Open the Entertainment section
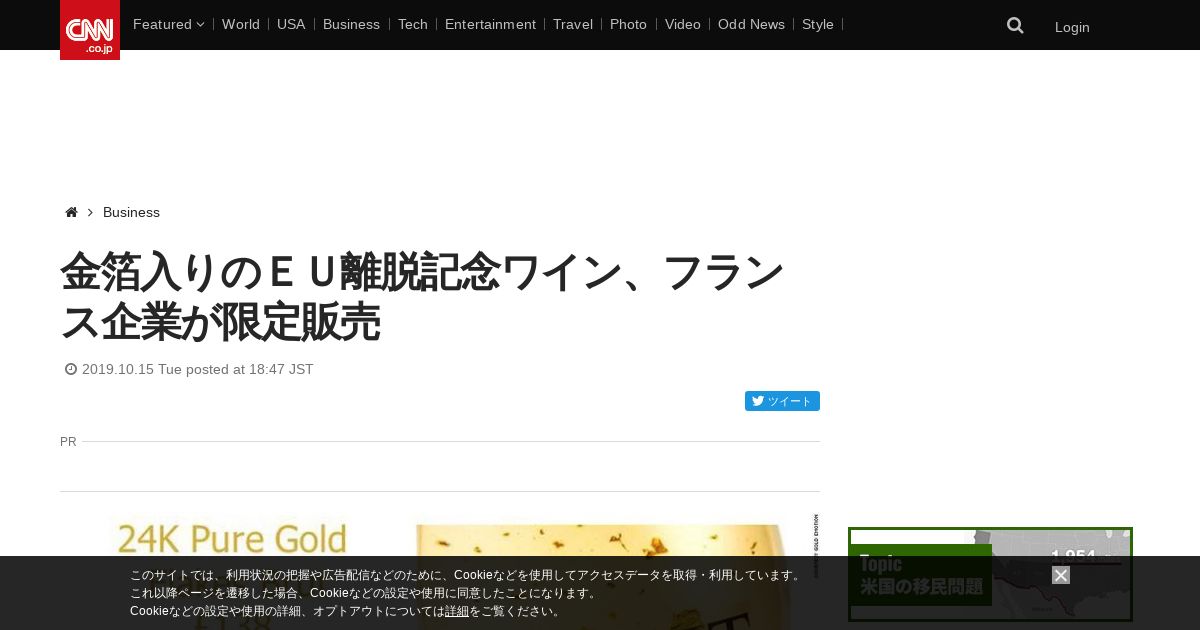 pos(490,24)
